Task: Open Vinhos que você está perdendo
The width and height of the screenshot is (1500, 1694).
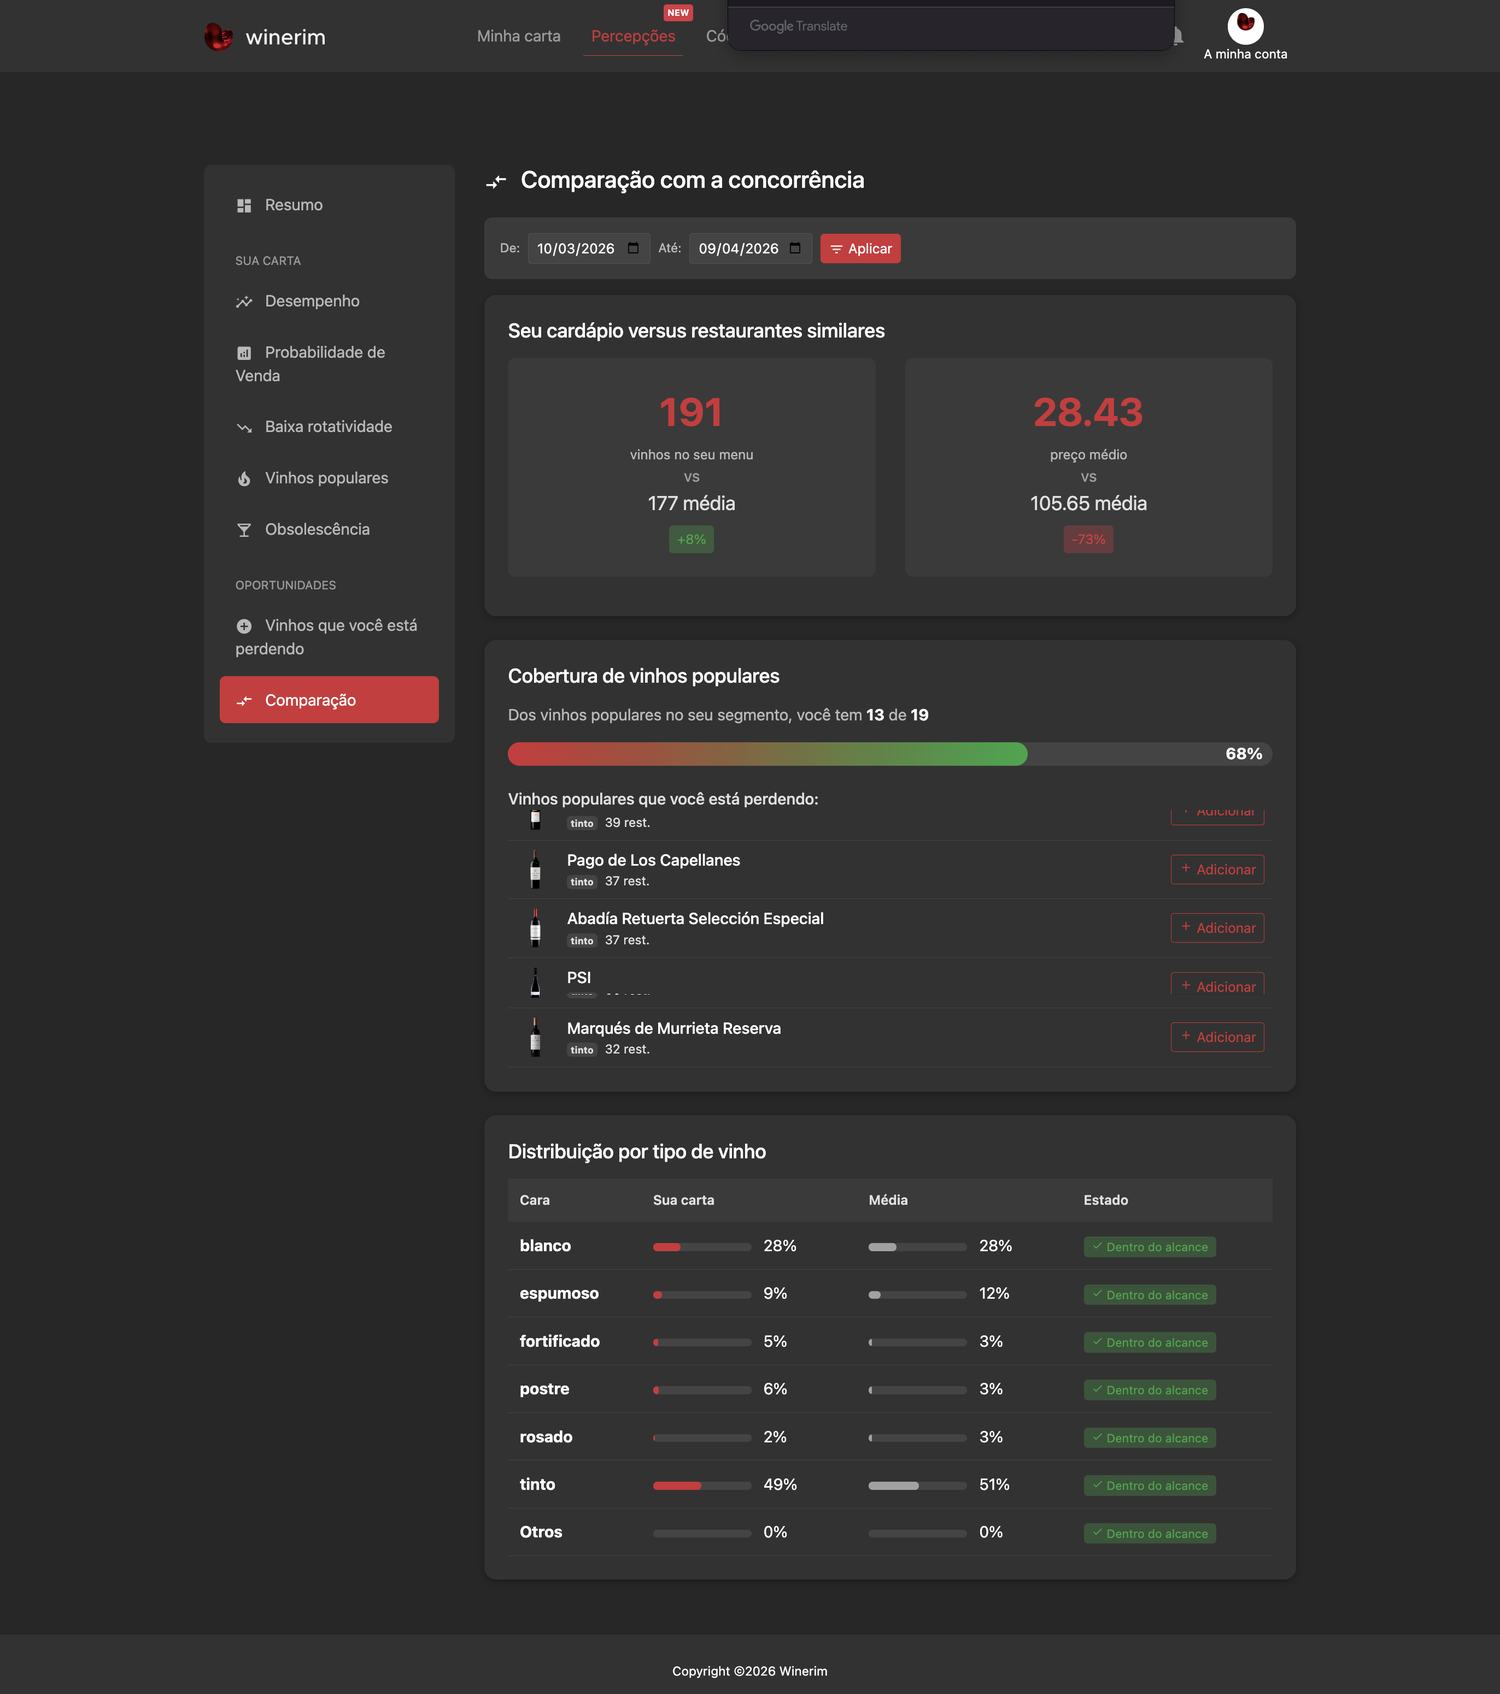Action: point(329,637)
